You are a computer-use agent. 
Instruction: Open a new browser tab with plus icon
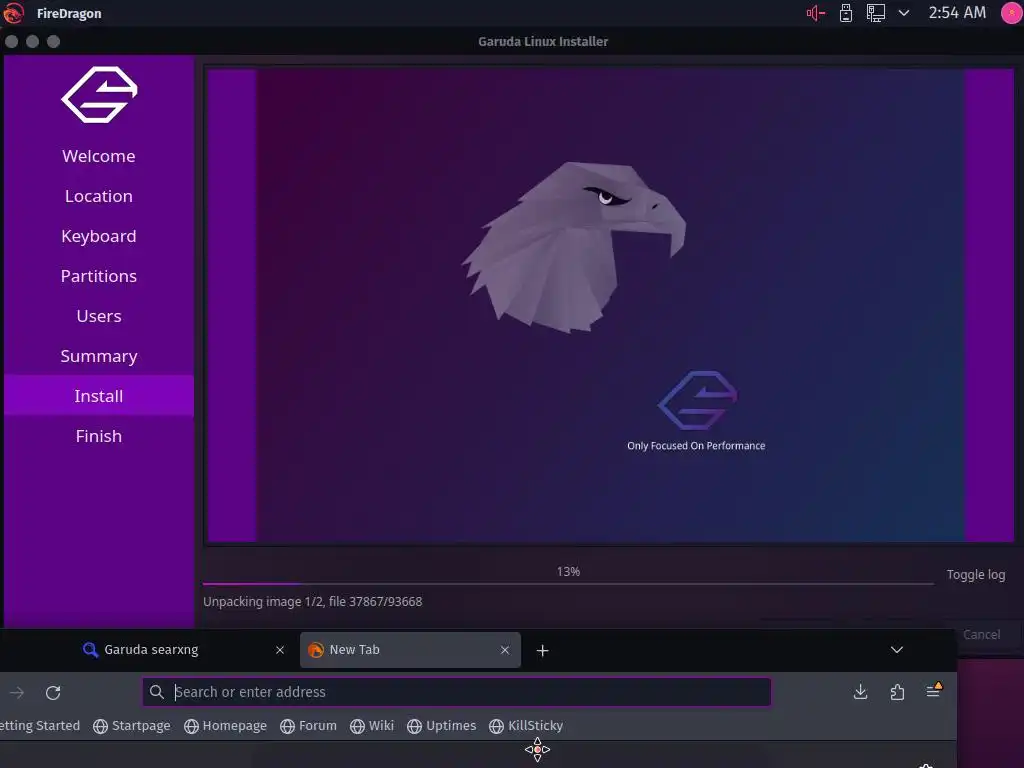coord(542,650)
